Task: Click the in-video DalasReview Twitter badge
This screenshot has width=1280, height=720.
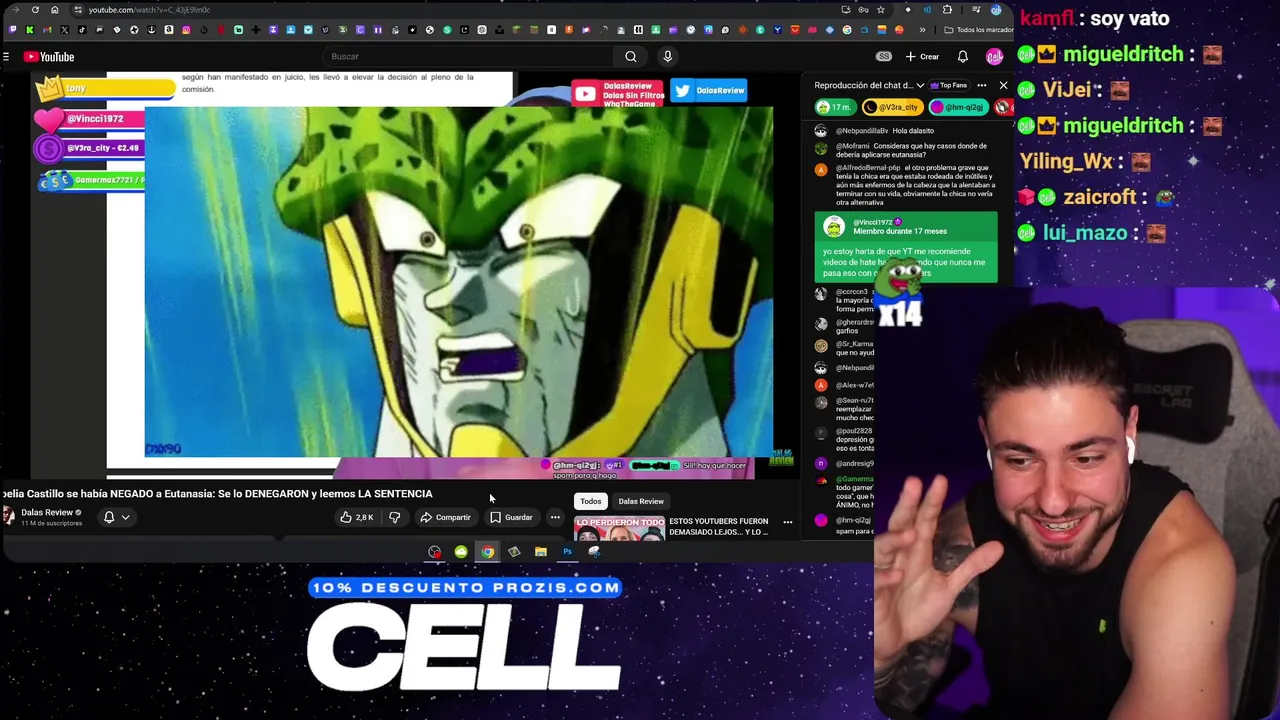Action: coord(709,91)
